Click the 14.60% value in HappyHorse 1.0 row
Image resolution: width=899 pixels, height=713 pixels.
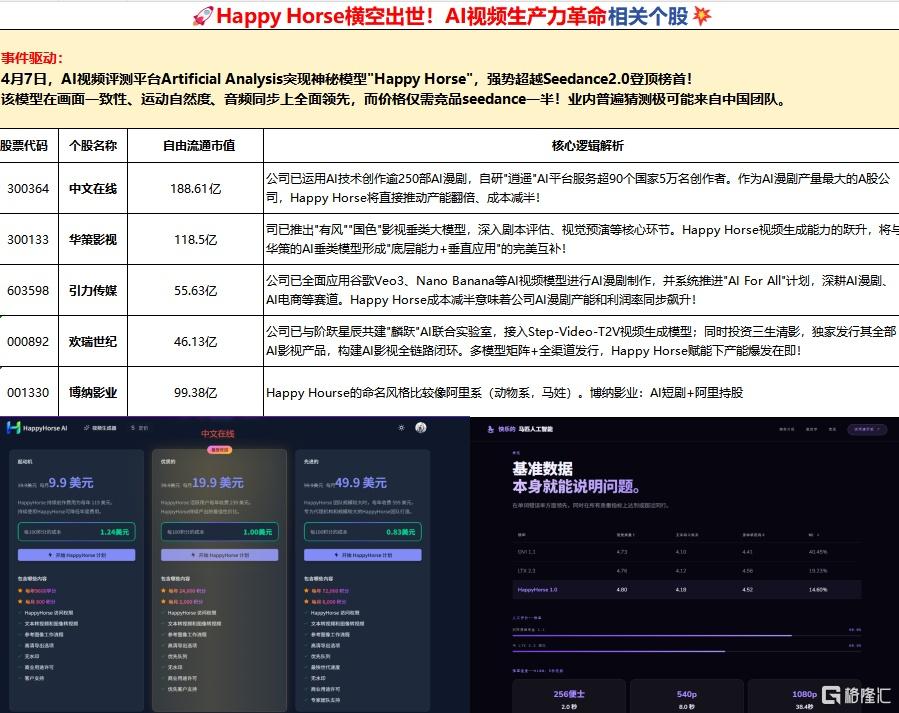(x=818, y=589)
